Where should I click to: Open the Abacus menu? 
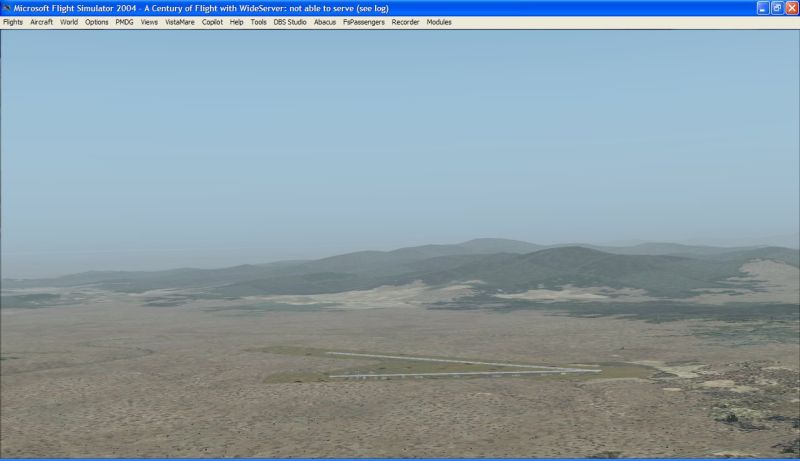click(x=325, y=22)
